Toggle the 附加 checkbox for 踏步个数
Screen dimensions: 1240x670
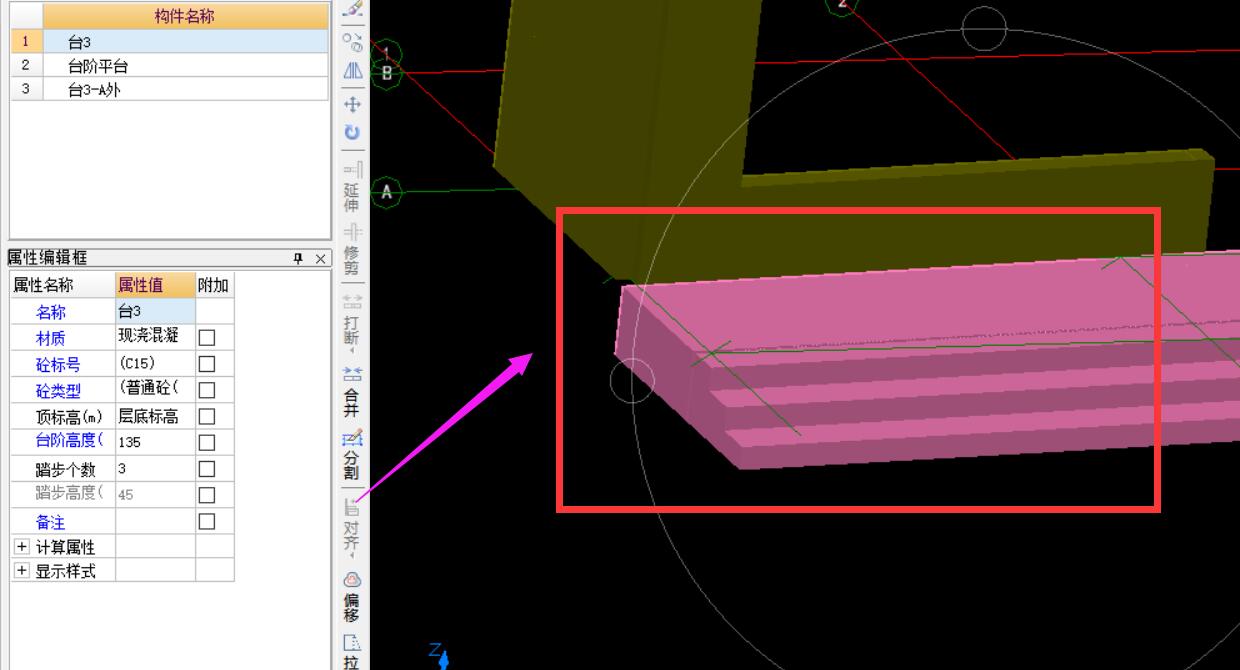tap(207, 468)
